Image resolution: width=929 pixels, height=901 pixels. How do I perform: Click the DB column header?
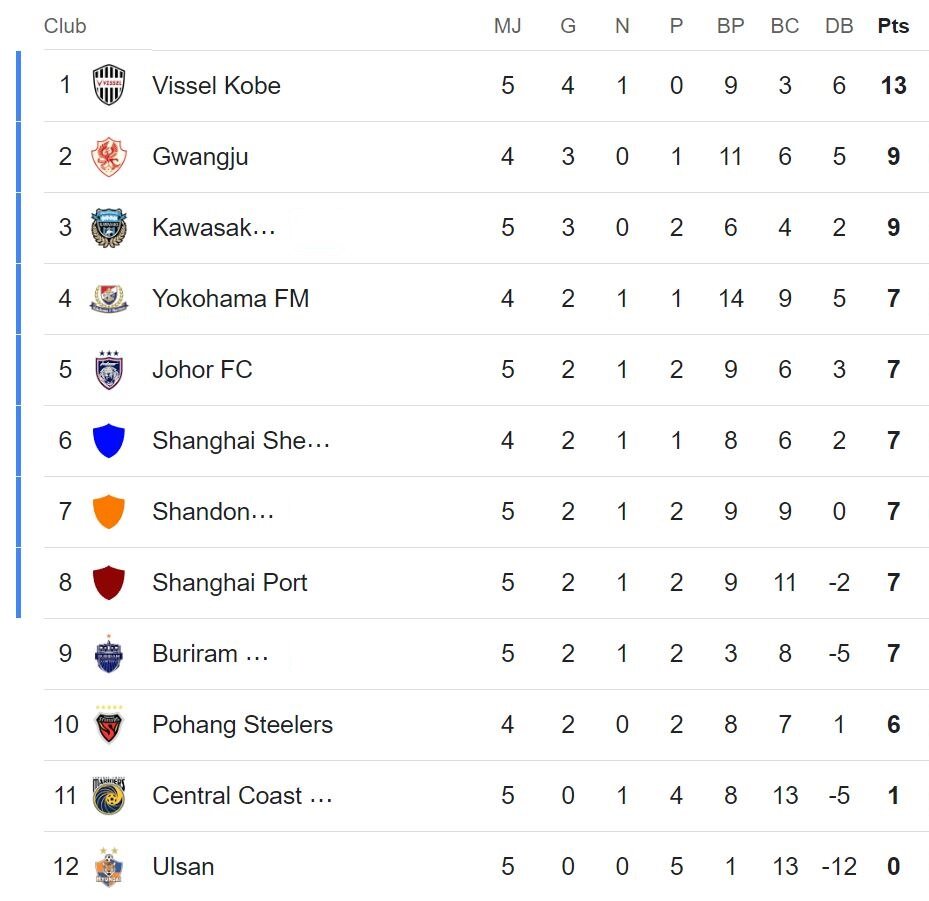click(x=839, y=26)
